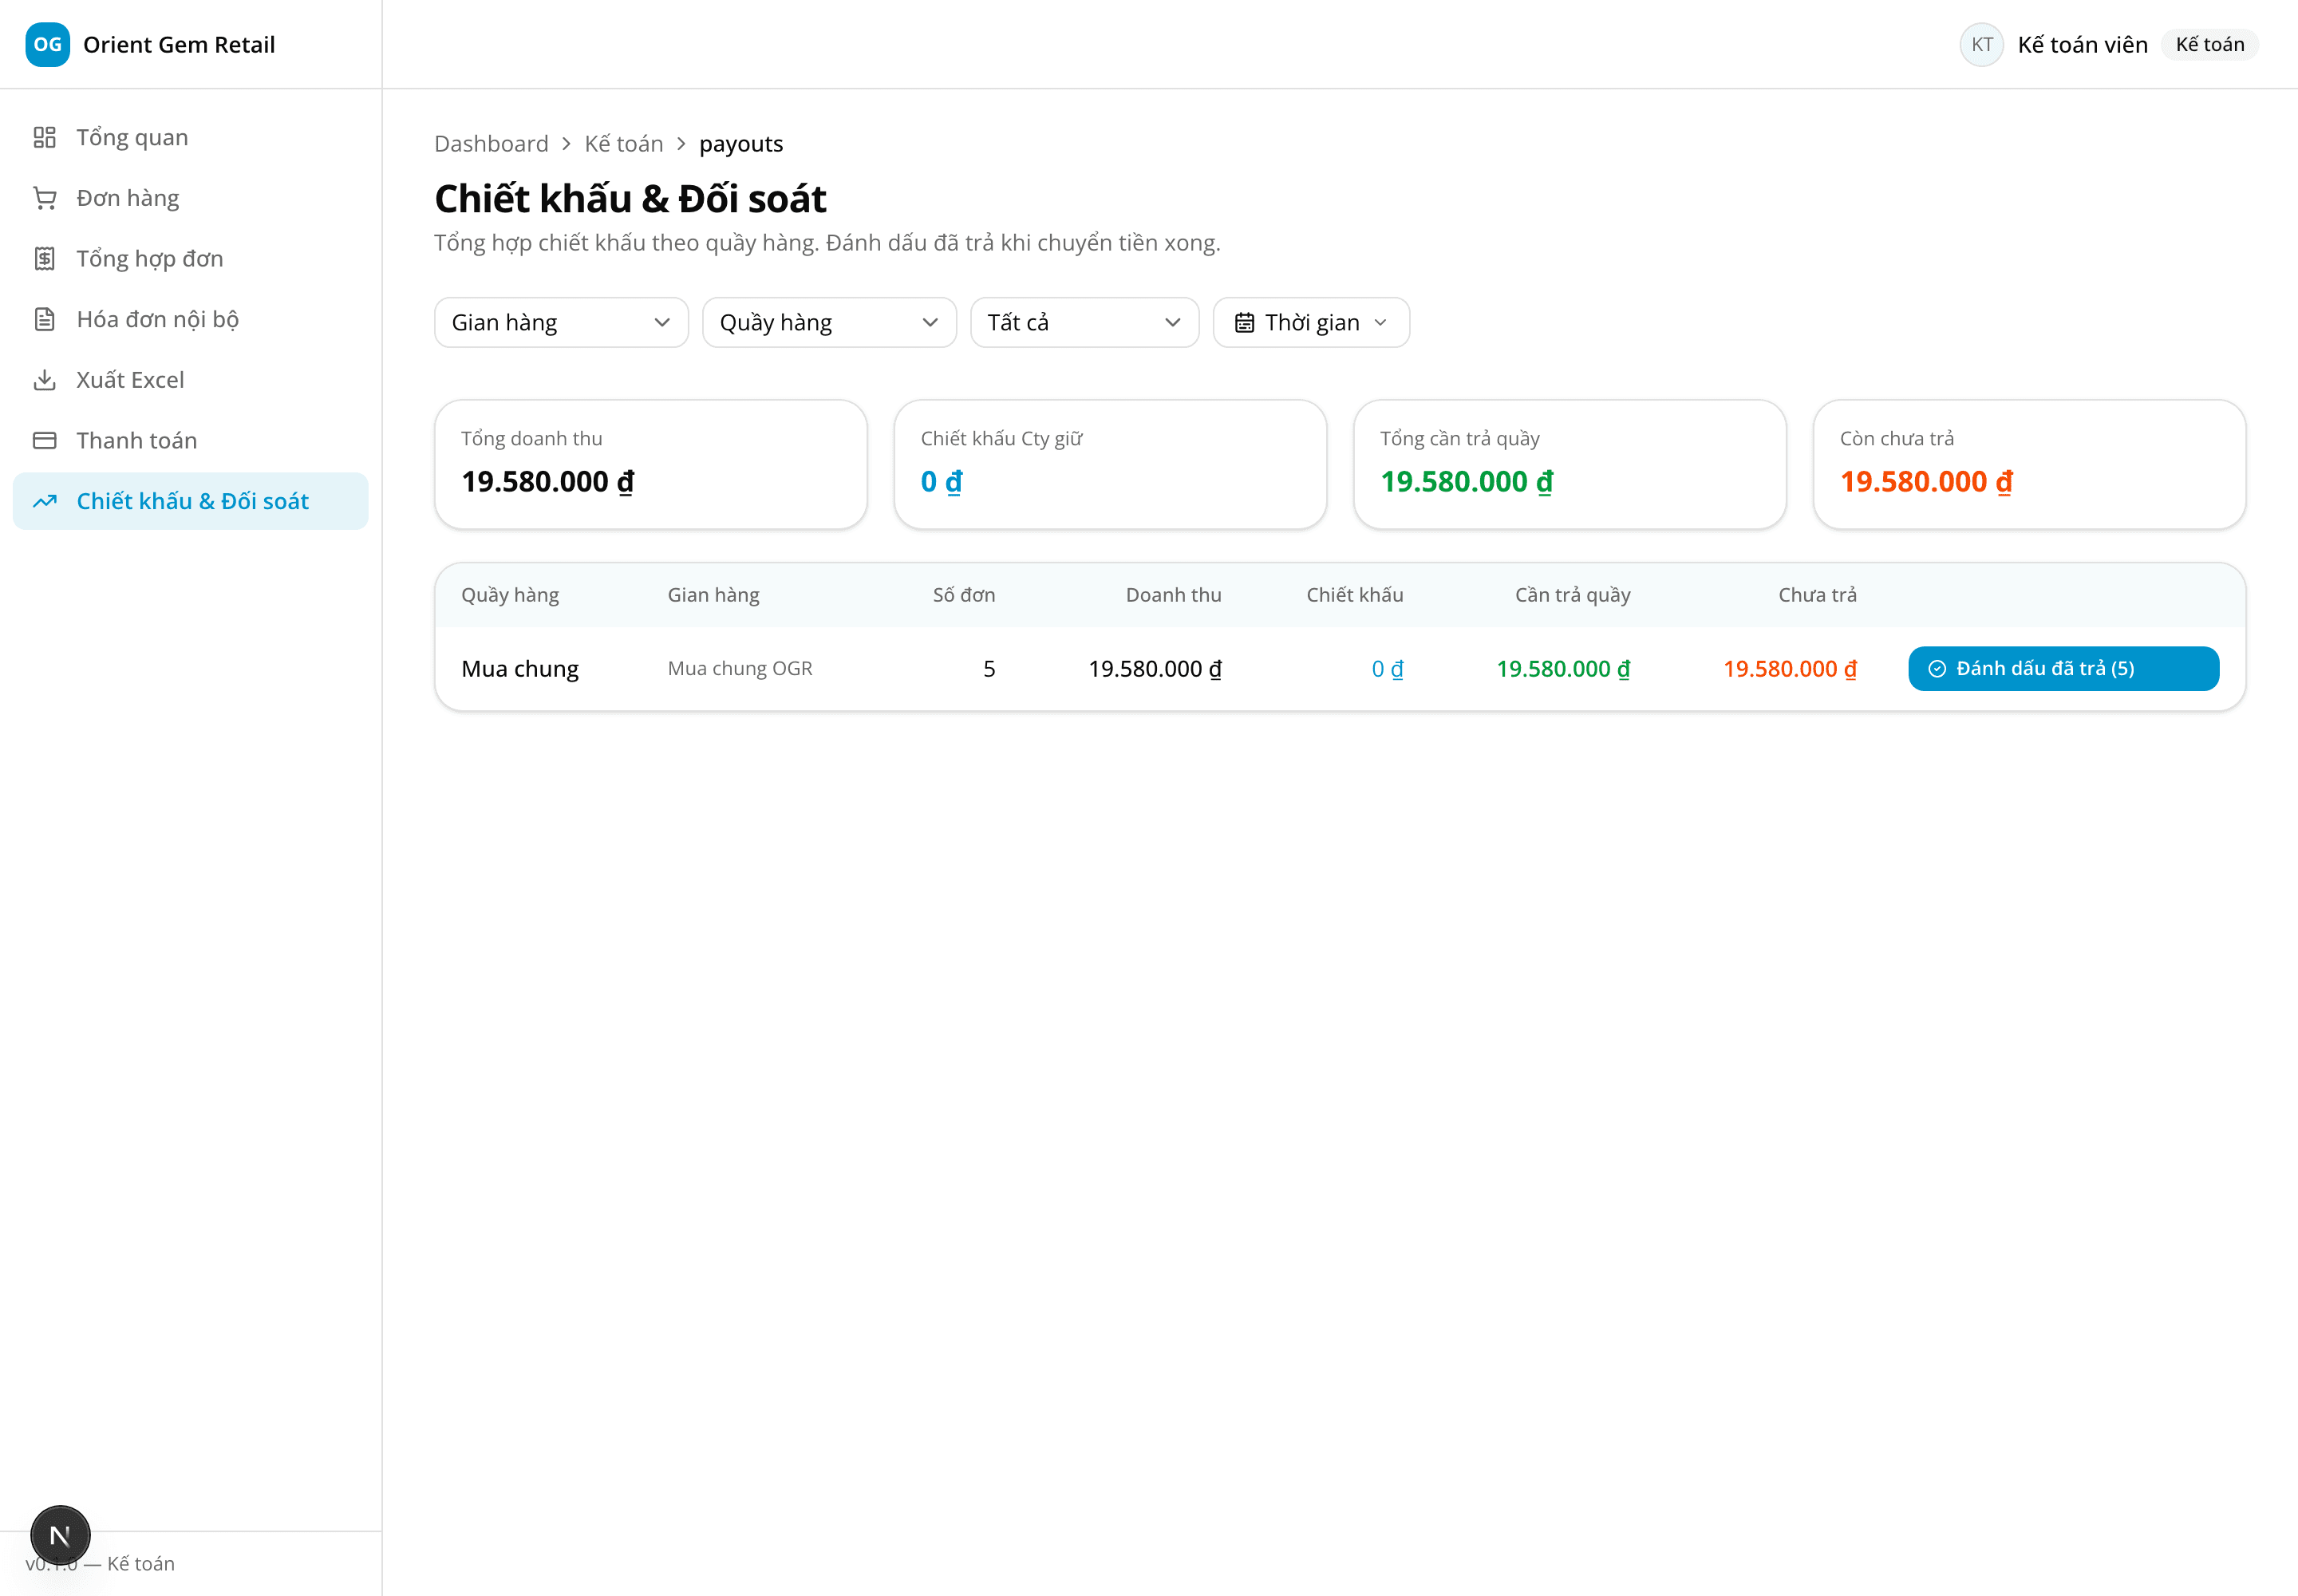The height and width of the screenshot is (1596, 2298).
Task: Click the Xuất Excel download icon
Action: click(x=45, y=380)
